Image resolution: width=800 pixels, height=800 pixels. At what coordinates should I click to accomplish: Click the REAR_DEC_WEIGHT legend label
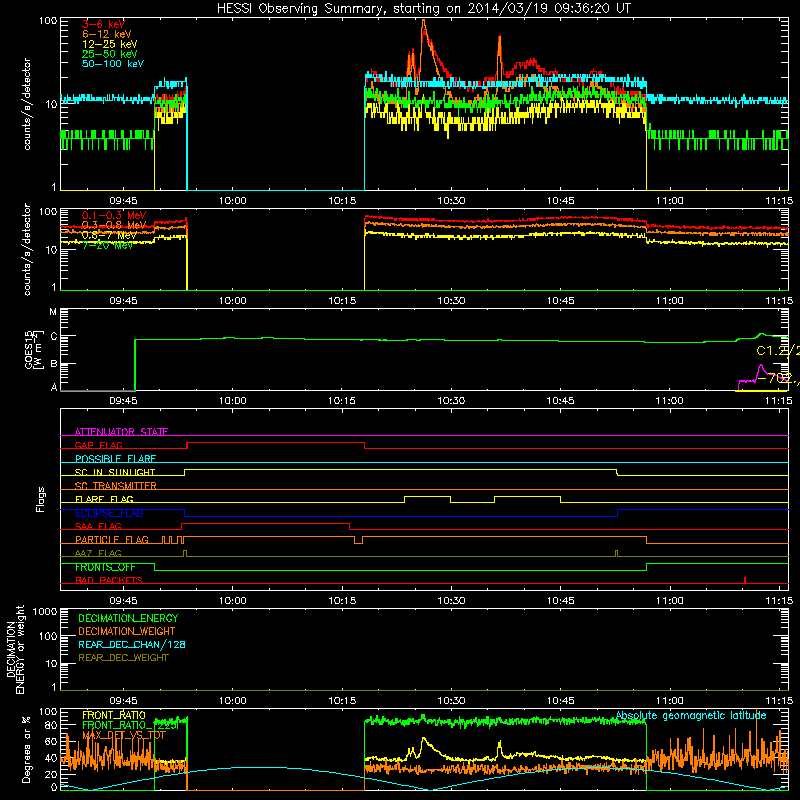123,658
